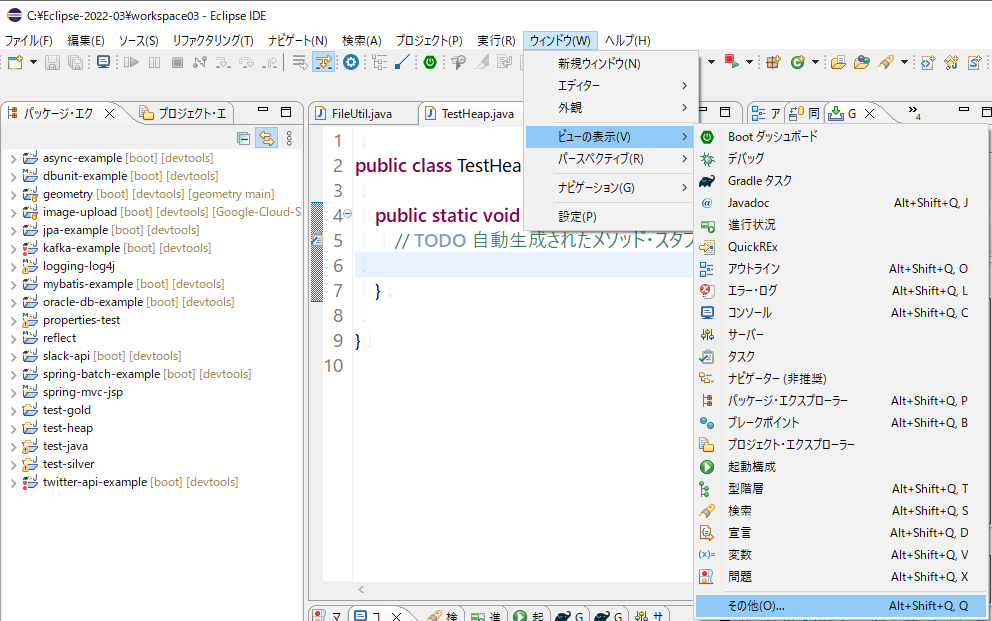
Task: Show the 問題 view
Action: [841, 577]
